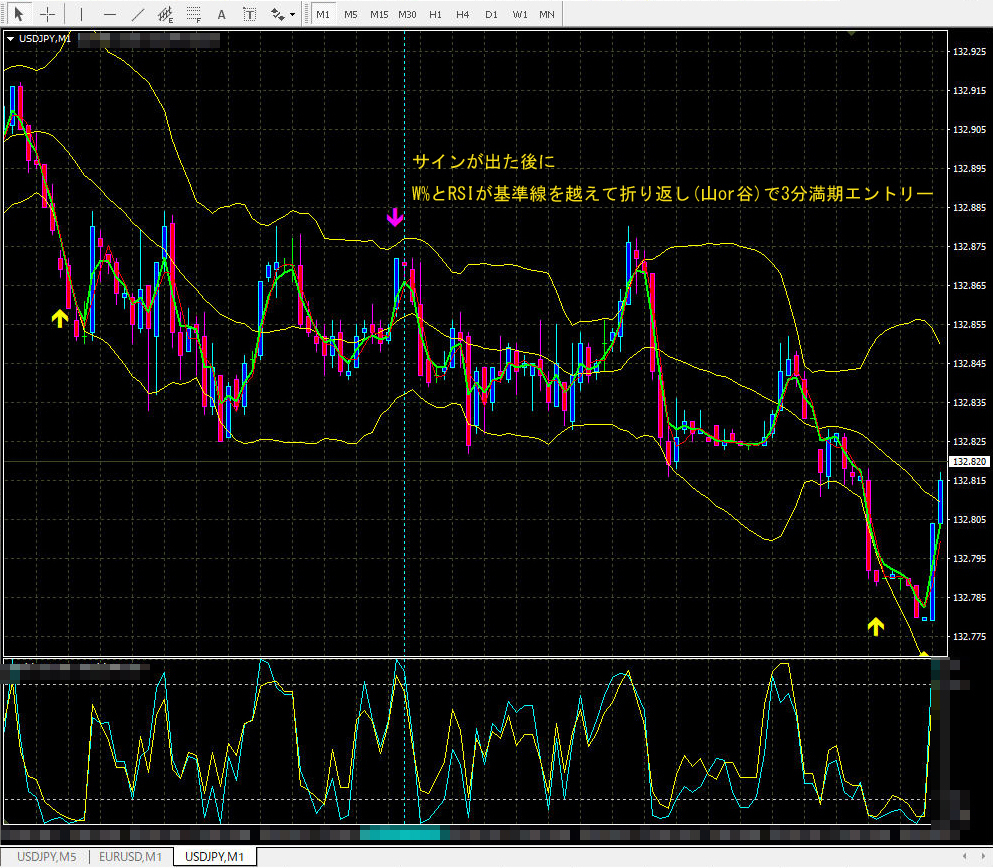Image resolution: width=993 pixels, height=868 pixels.
Task: Switch chart to D1 timeframe
Action: point(491,14)
